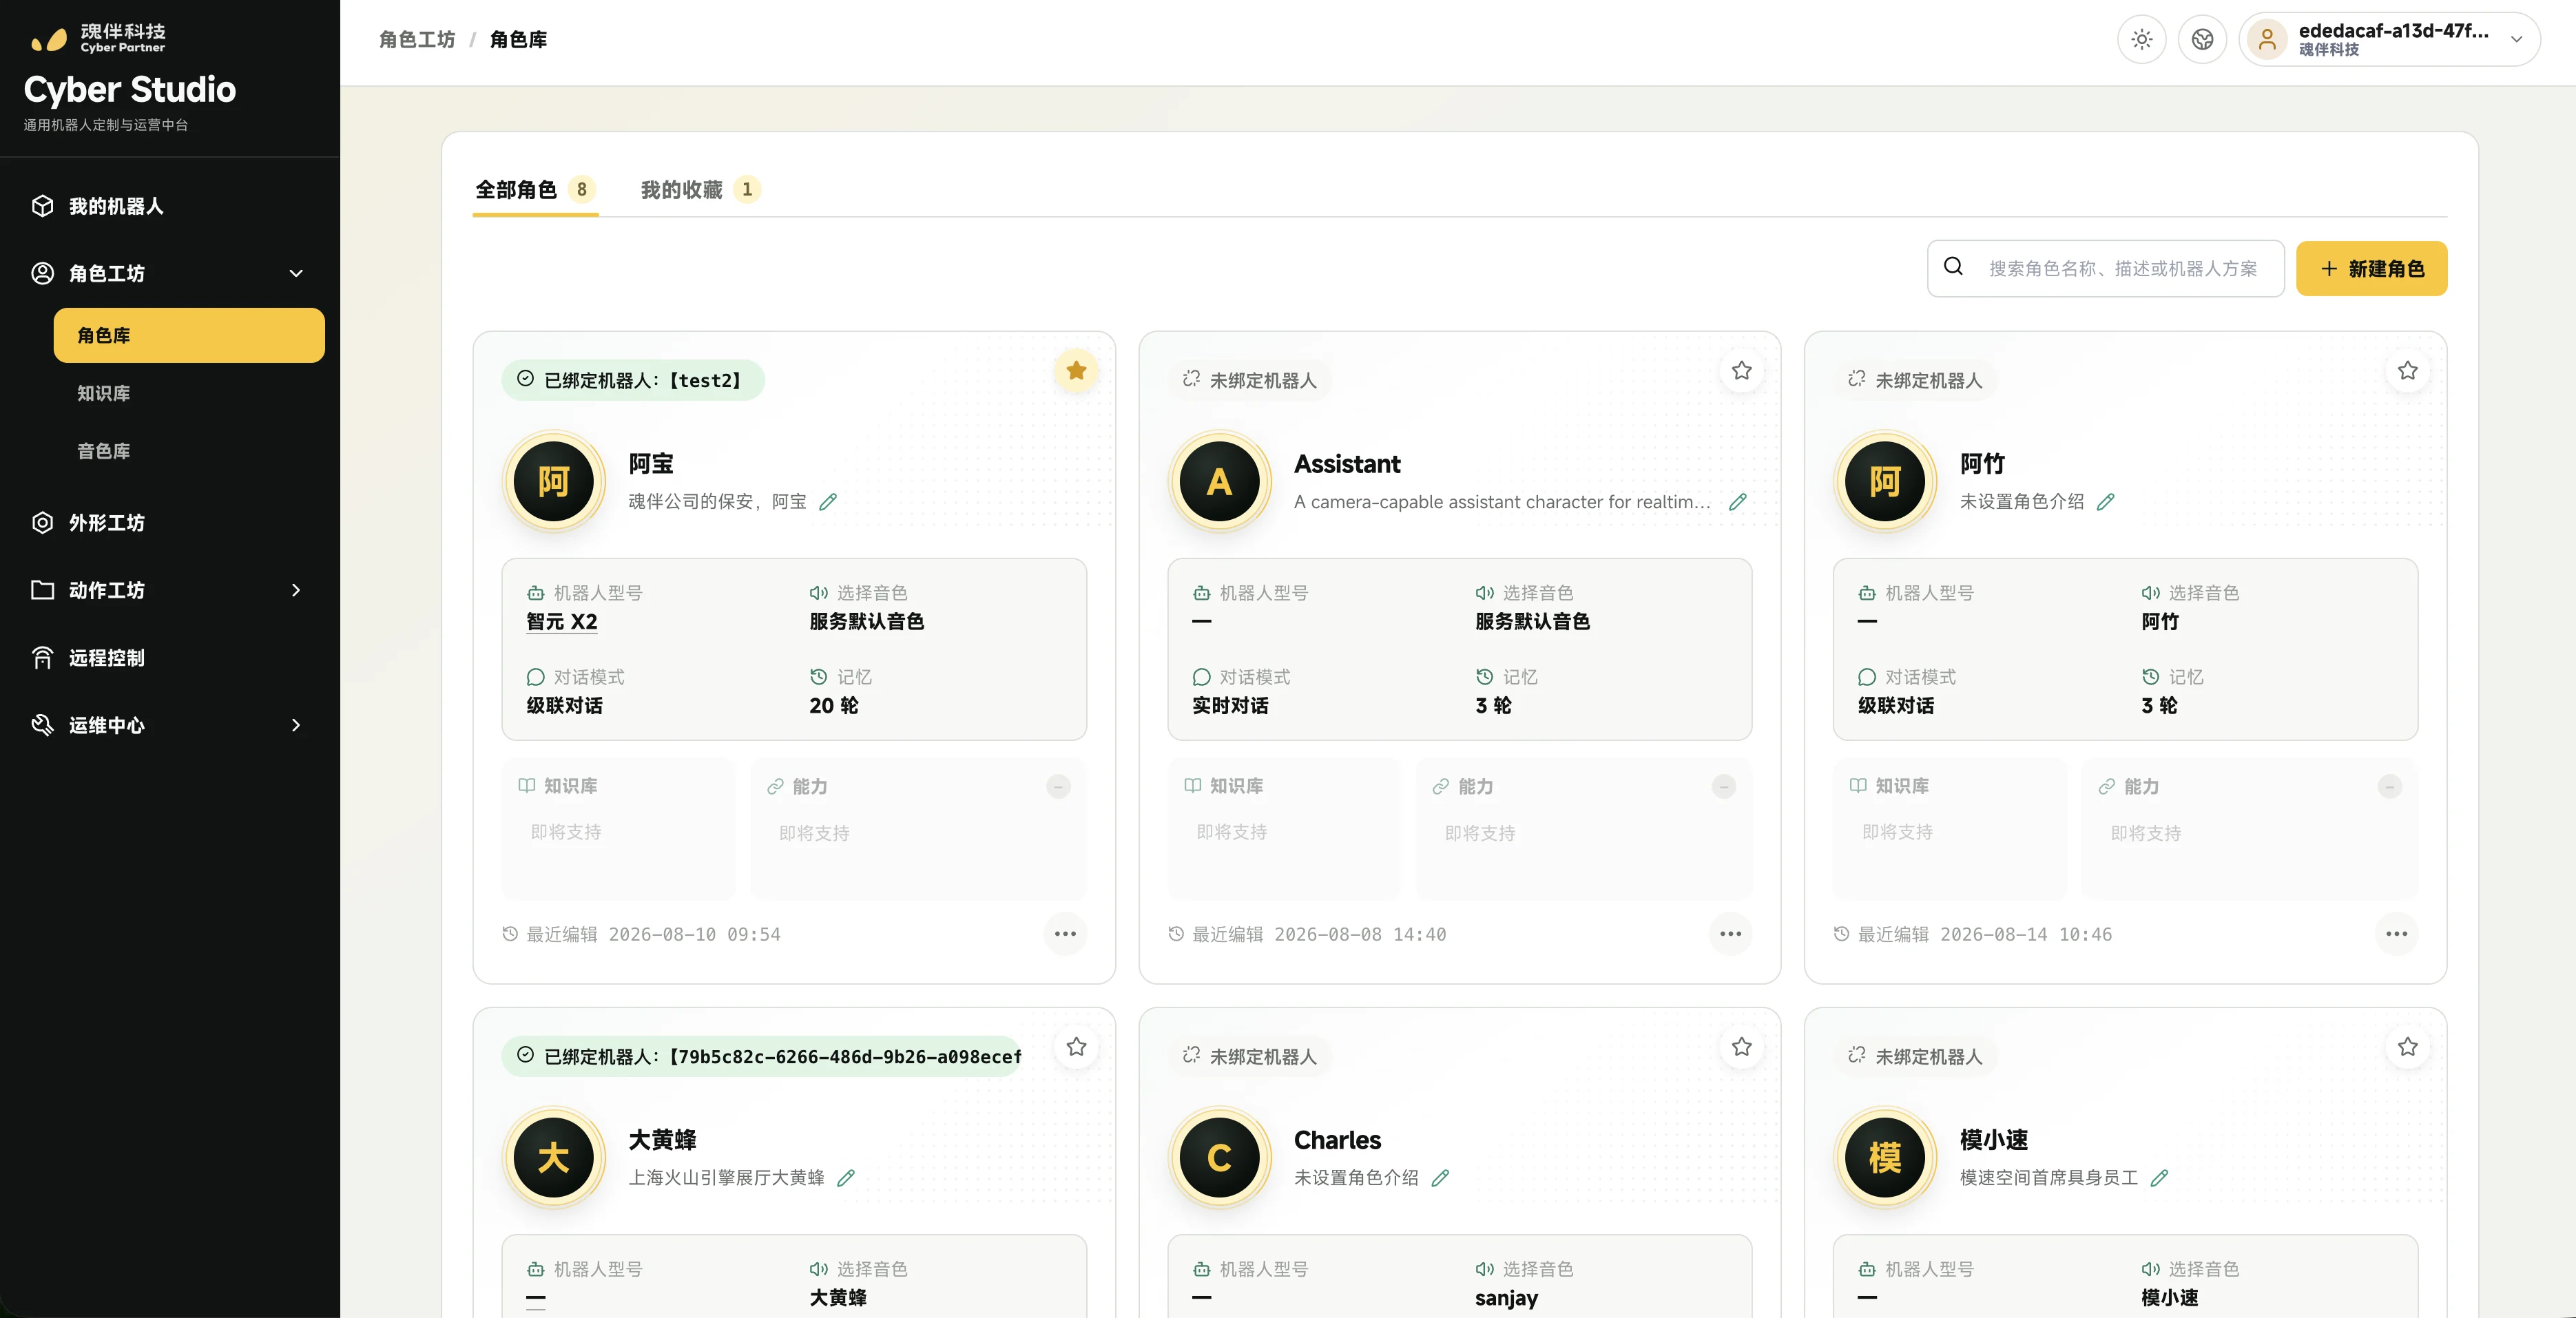Open 知识库 in the sidebar

(189, 393)
